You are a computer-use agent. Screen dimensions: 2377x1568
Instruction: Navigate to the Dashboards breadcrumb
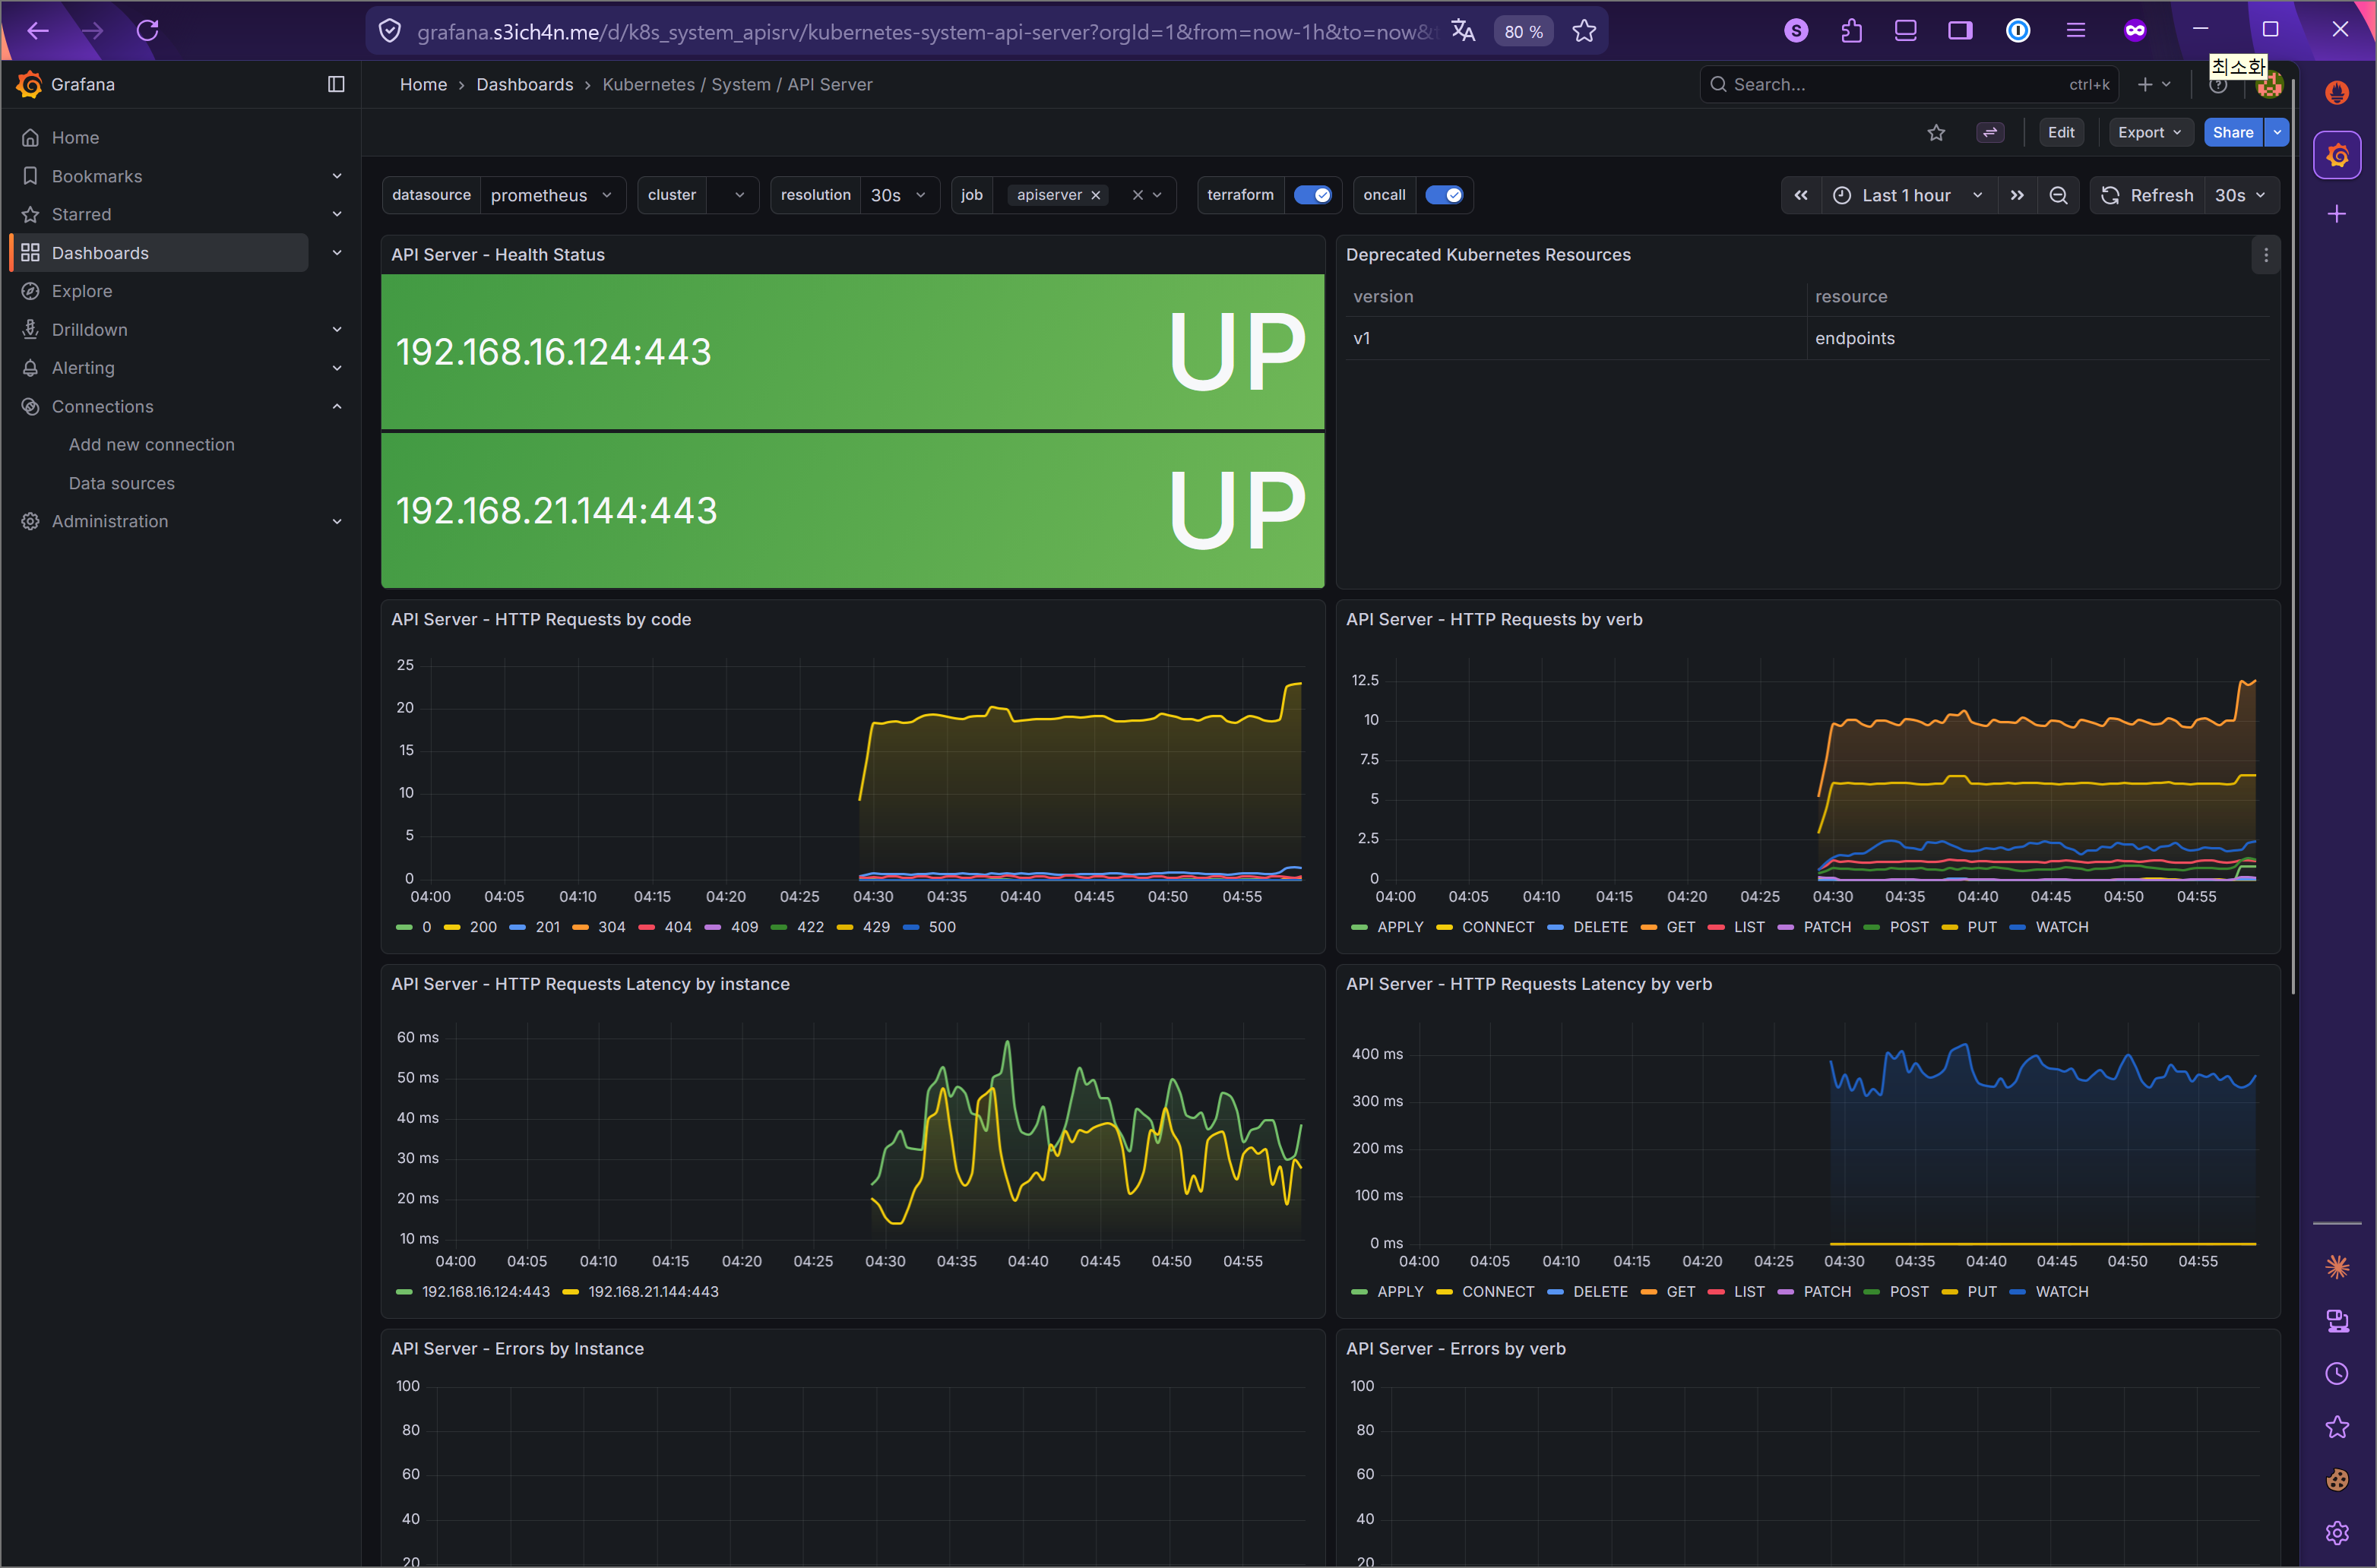point(524,84)
